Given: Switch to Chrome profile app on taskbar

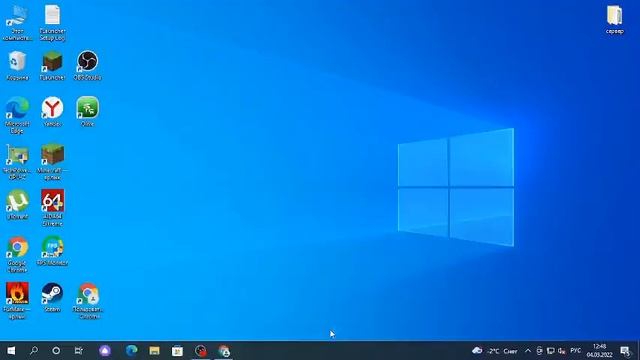Looking at the screenshot, I should pos(224,351).
